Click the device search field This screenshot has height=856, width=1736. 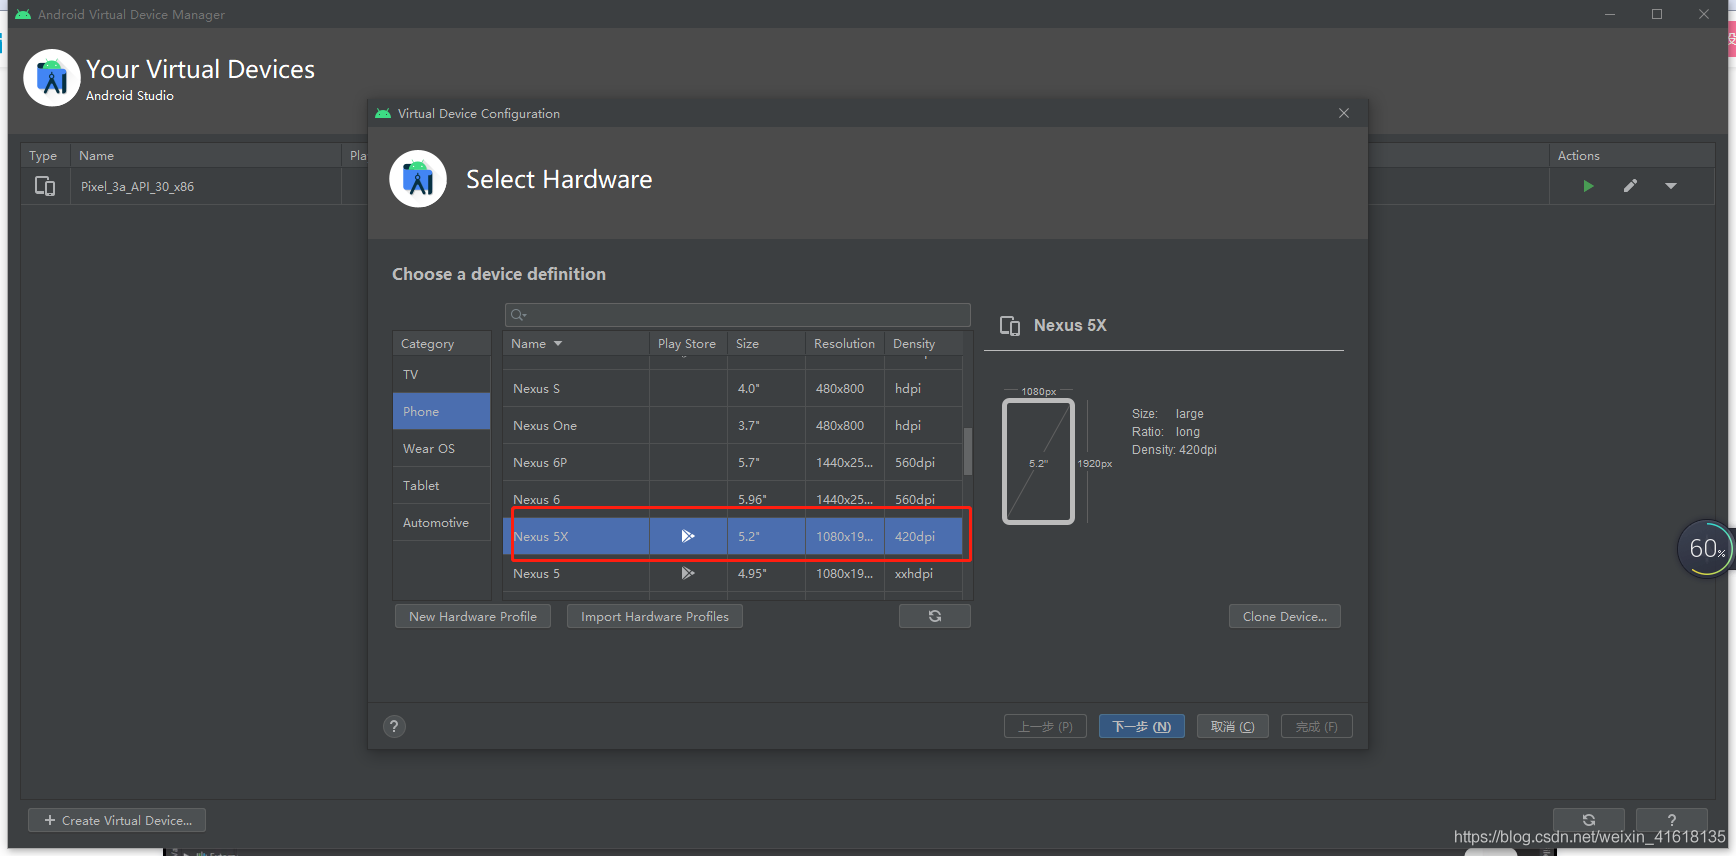coord(738,315)
